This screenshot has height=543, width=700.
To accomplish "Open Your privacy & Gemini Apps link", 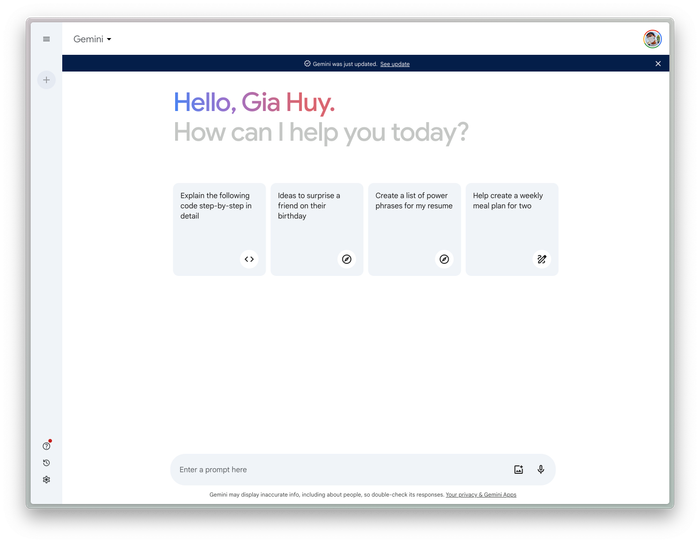I will 481,494.
